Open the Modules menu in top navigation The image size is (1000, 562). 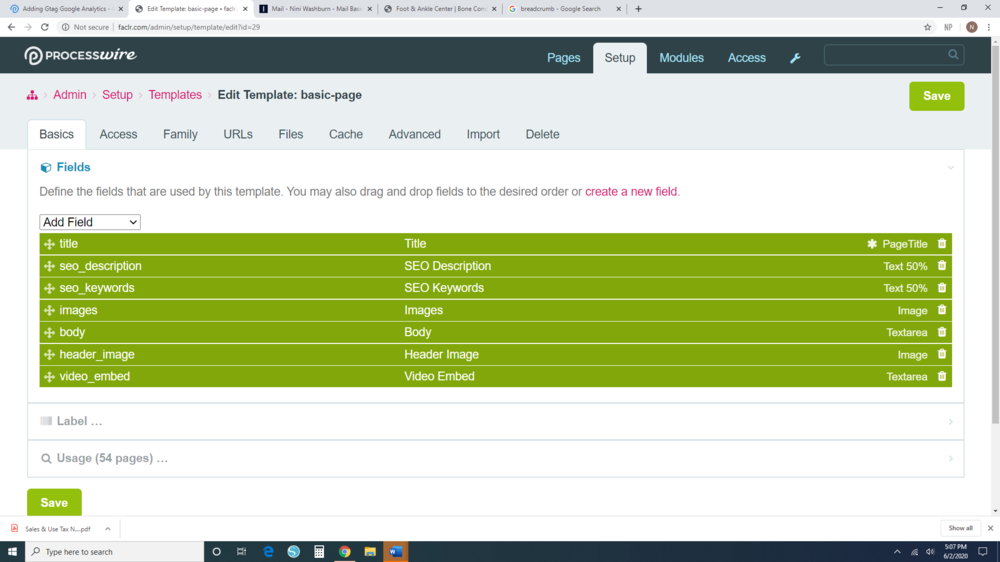coord(681,58)
